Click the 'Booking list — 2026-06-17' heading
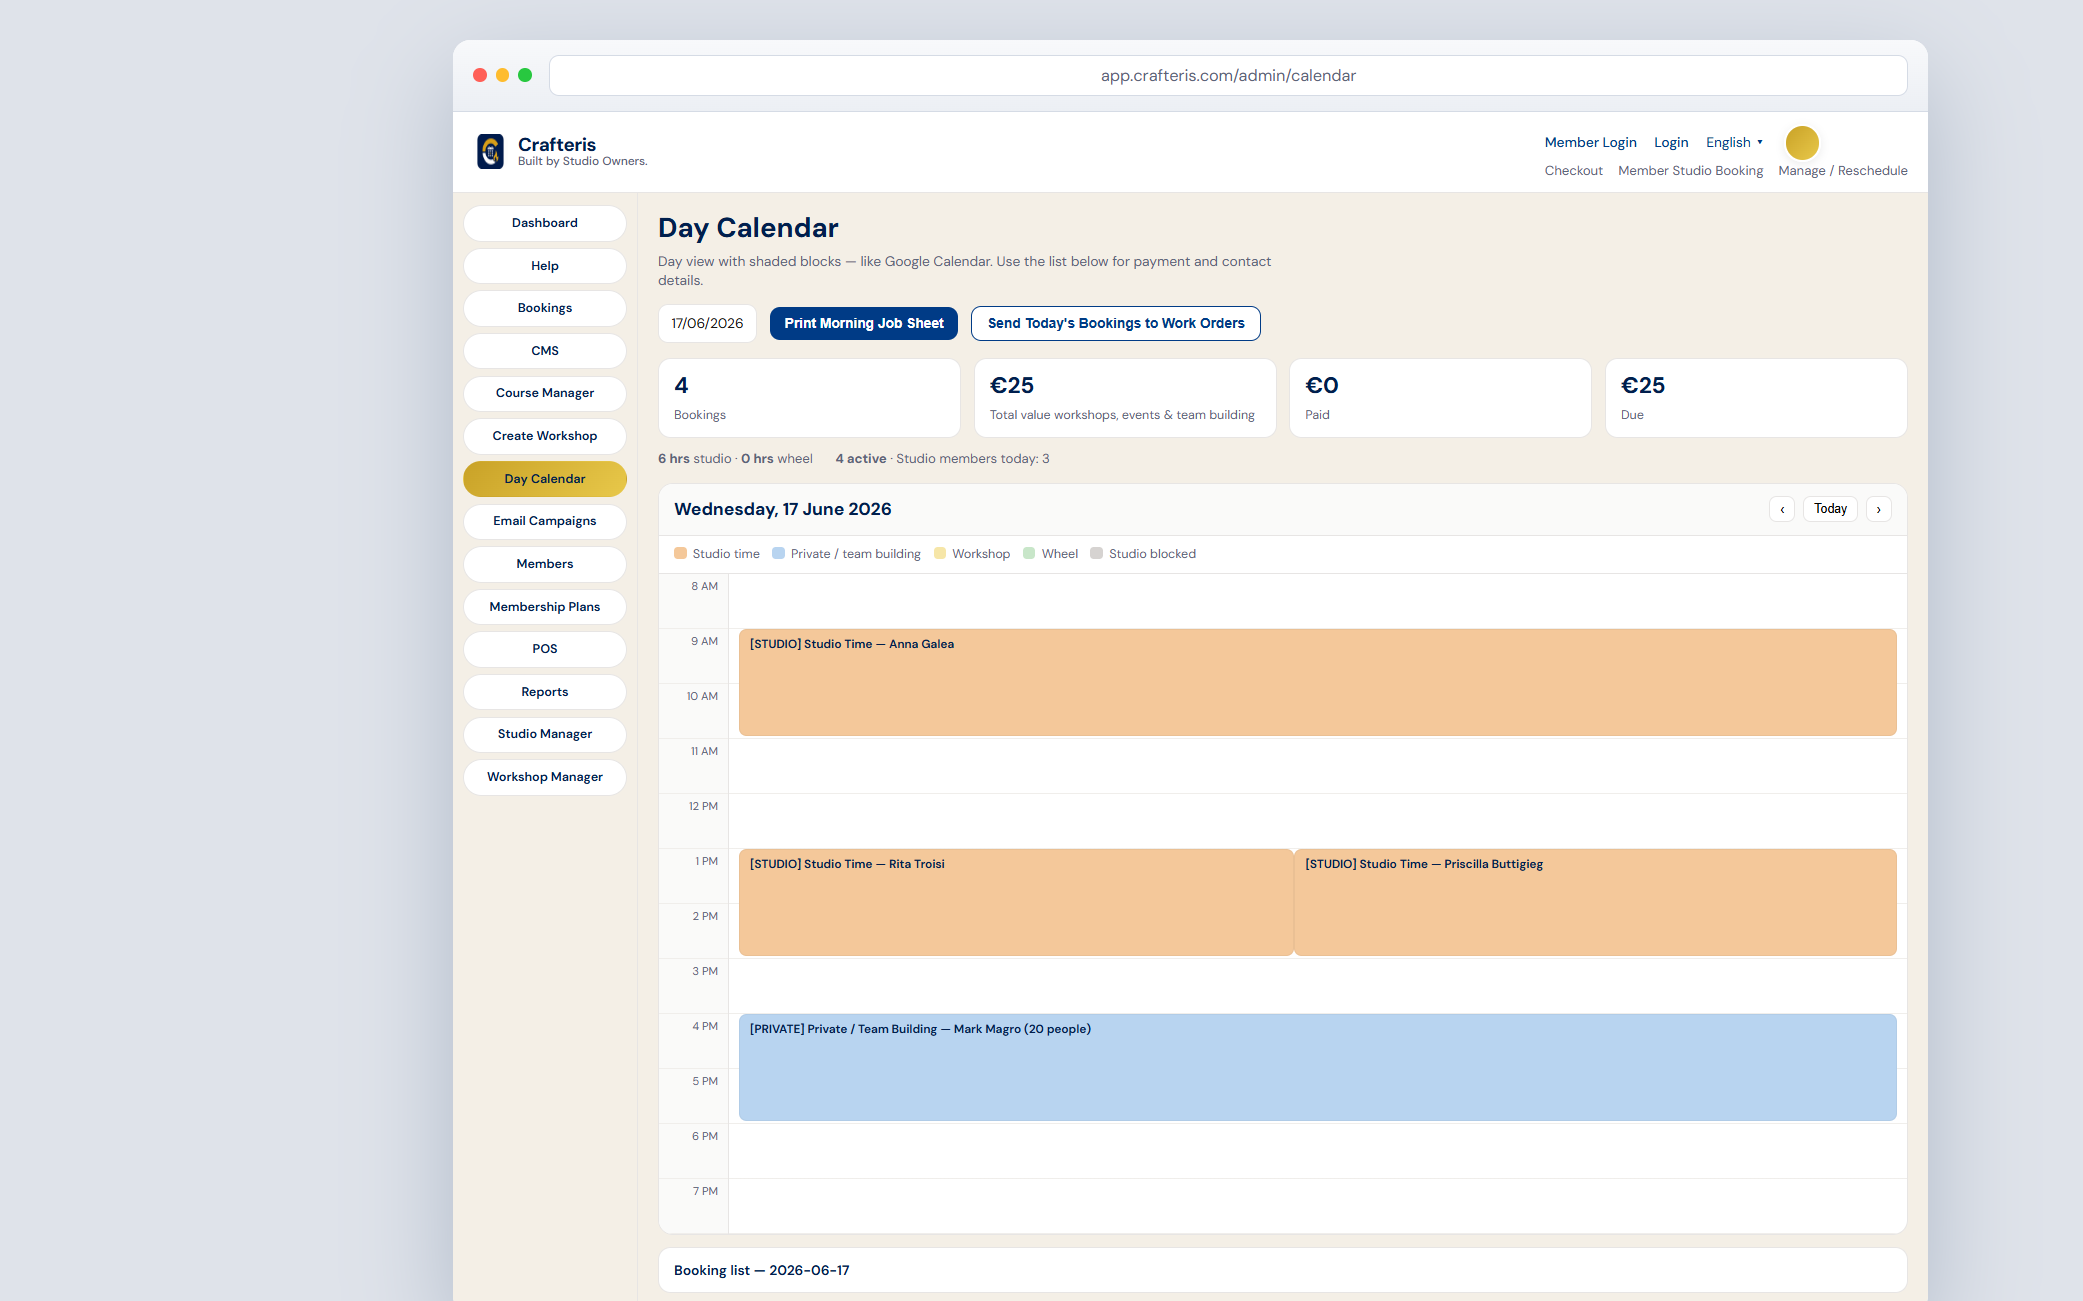Viewport: 2083px width, 1301px height. coord(762,1270)
